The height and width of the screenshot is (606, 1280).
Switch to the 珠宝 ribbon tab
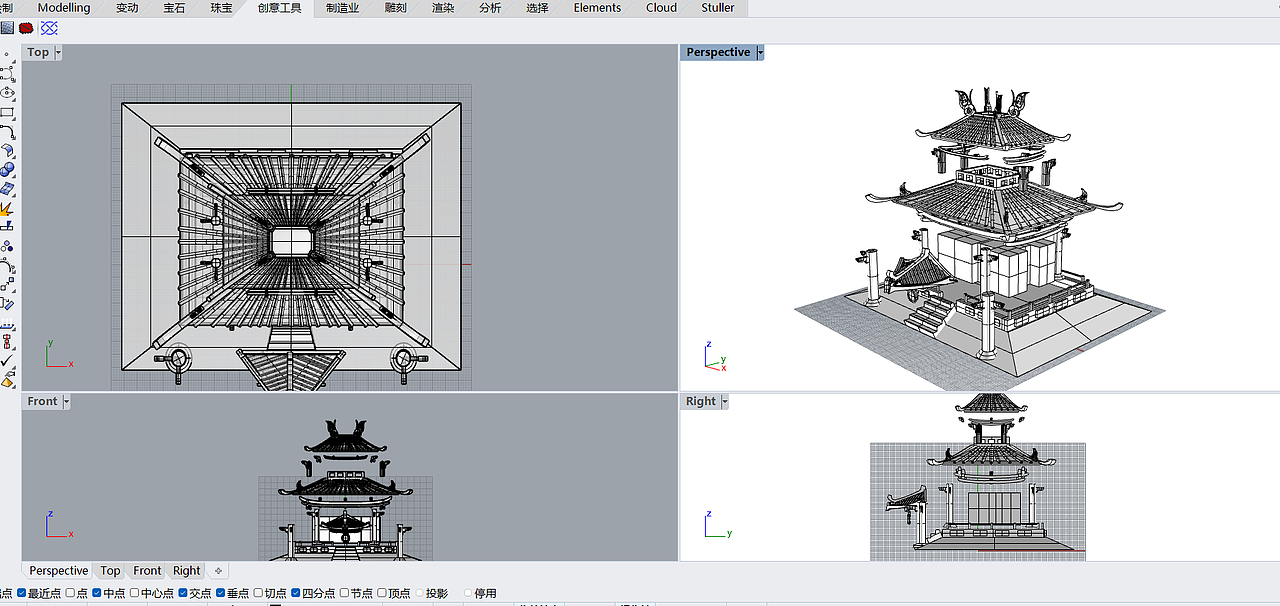[x=221, y=8]
